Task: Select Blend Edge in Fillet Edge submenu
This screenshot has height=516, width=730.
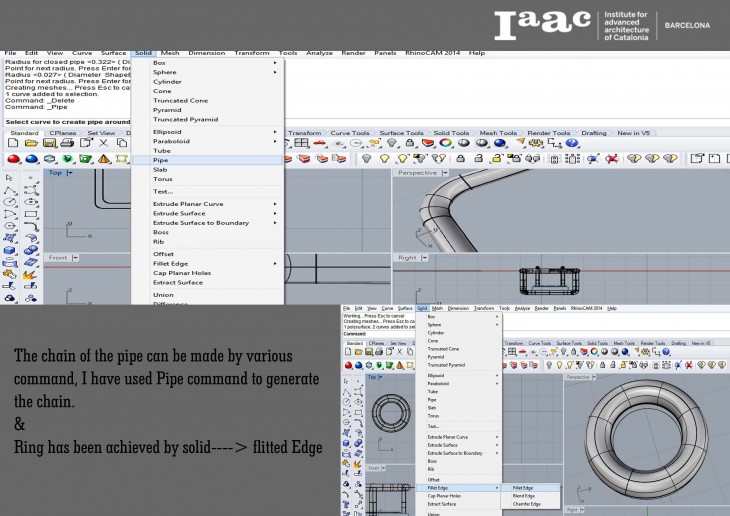Action: click(x=523, y=496)
